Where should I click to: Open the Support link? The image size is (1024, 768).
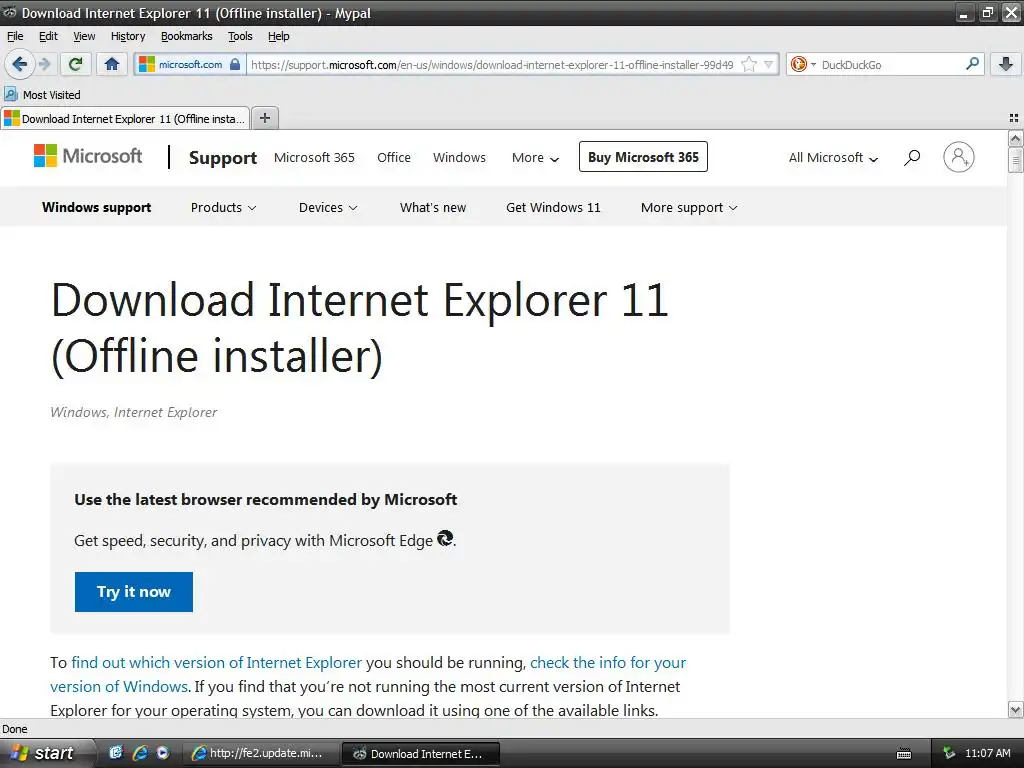[223, 157]
